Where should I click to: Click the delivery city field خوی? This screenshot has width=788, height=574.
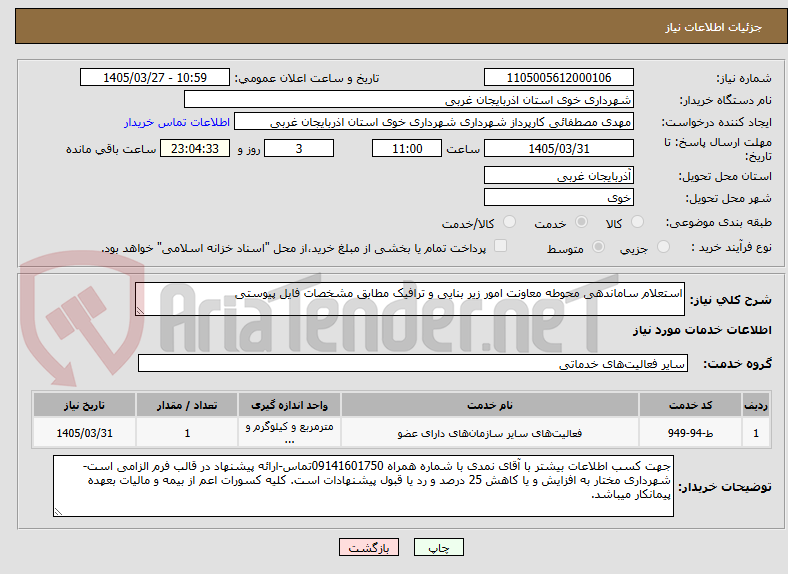coord(558,197)
